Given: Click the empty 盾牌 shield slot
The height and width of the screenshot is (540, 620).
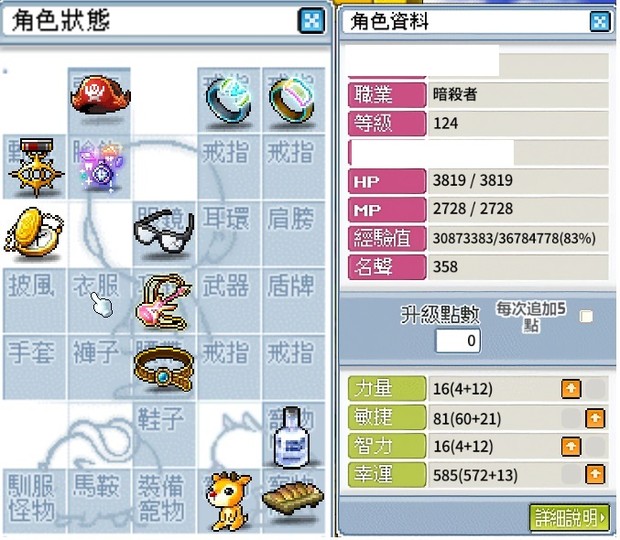Looking at the screenshot, I should tap(293, 300).
